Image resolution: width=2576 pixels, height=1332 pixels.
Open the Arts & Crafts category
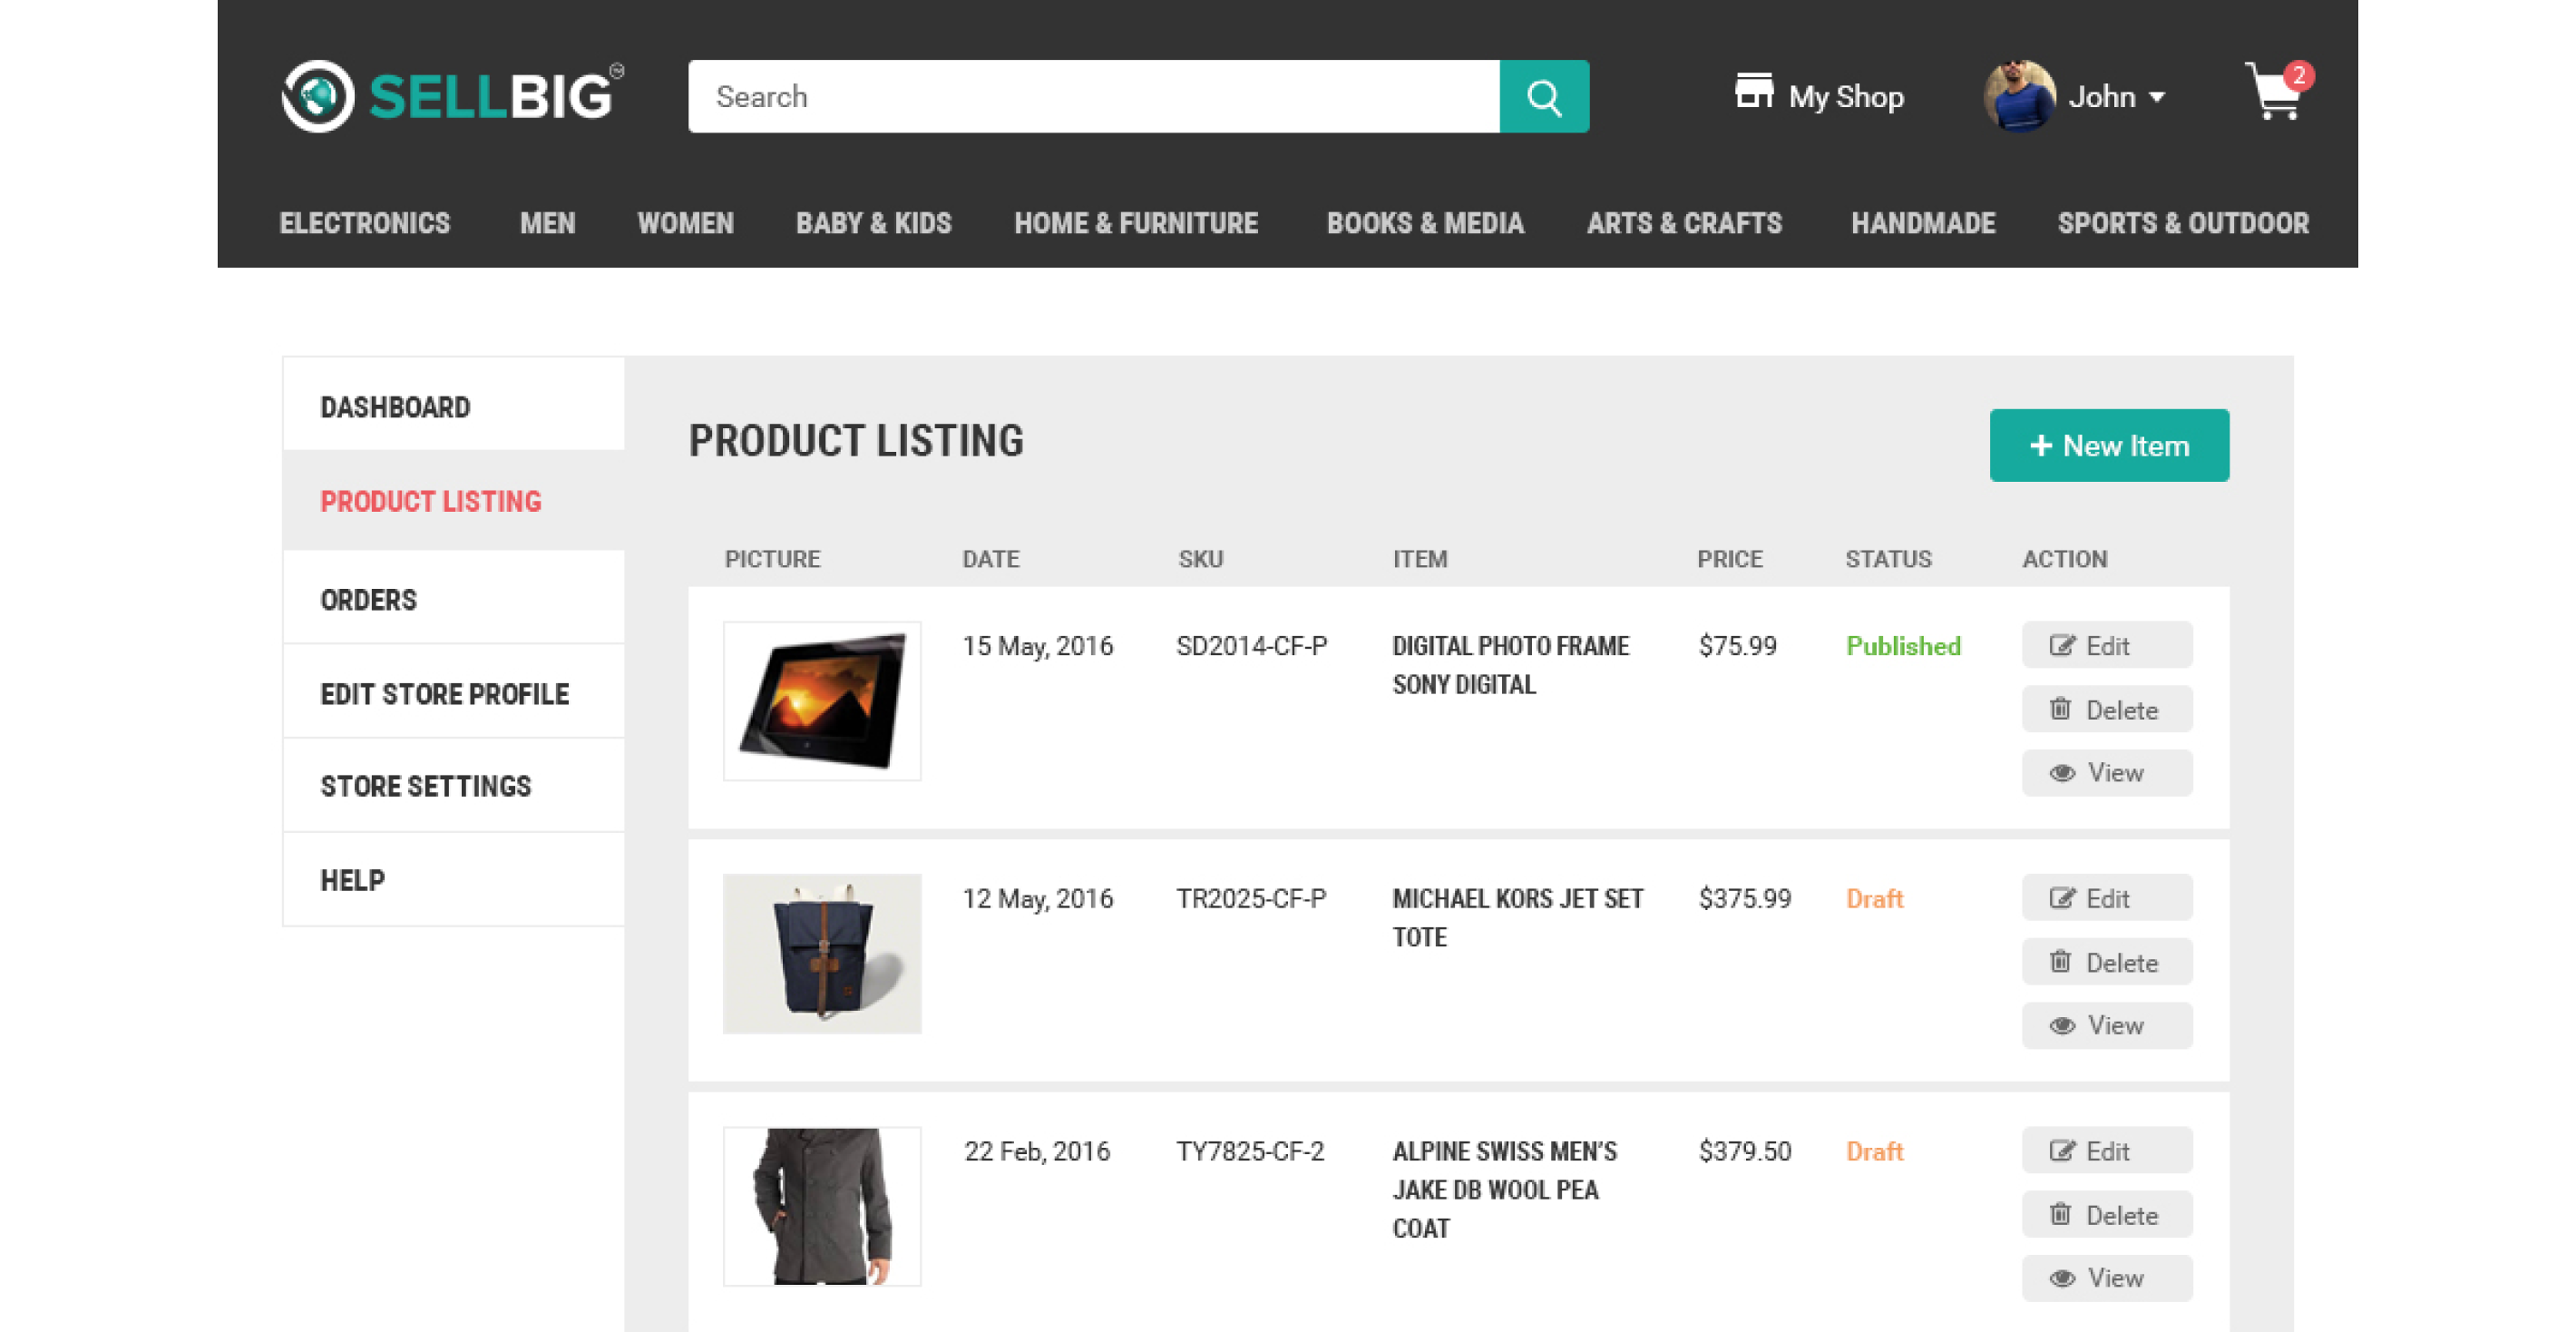pyautogui.click(x=1684, y=223)
